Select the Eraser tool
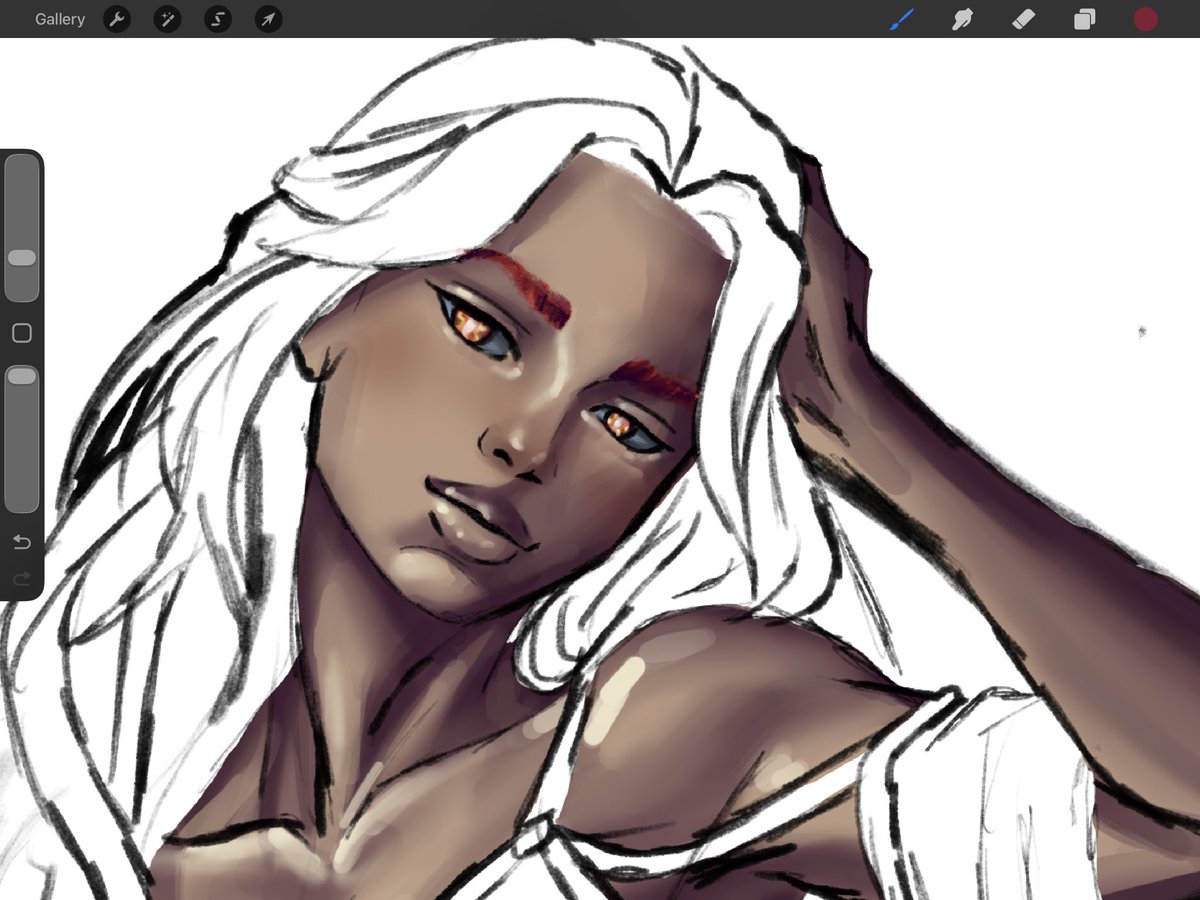Image resolution: width=1200 pixels, height=900 pixels. [x=1024, y=19]
